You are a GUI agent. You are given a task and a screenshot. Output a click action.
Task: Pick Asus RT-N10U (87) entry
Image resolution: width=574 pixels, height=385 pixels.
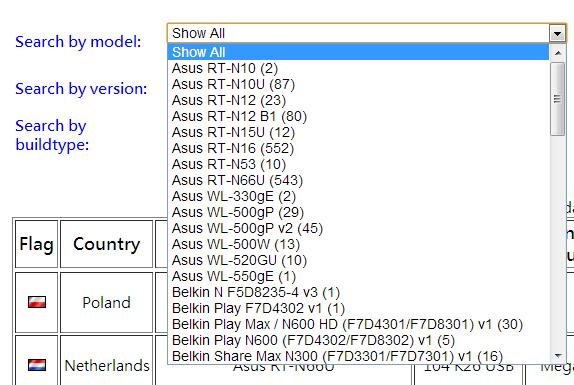coord(358,84)
